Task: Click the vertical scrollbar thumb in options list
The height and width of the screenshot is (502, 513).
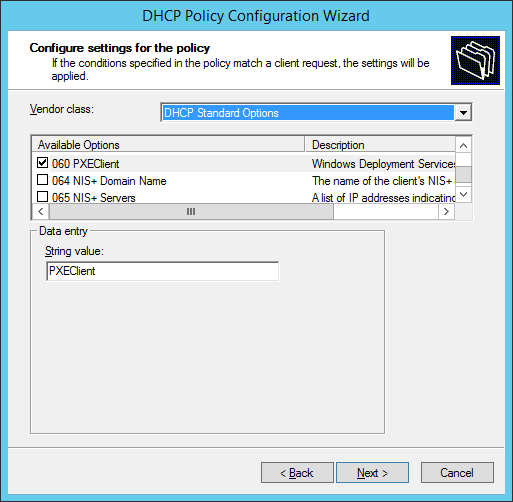Action: [x=463, y=174]
